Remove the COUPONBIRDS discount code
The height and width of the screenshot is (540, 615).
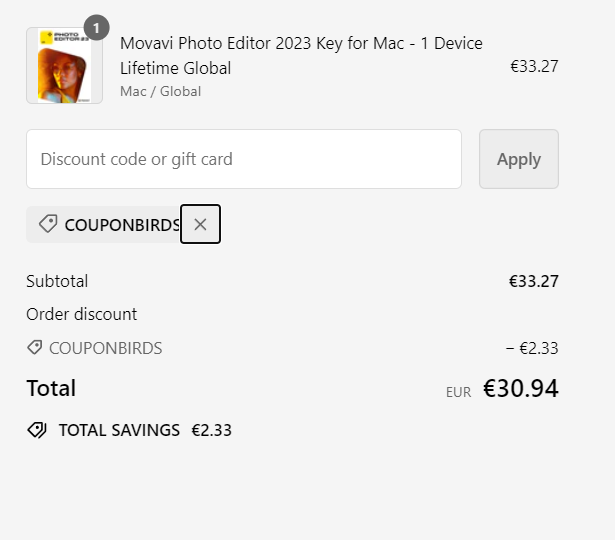click(x=200, y=224)
